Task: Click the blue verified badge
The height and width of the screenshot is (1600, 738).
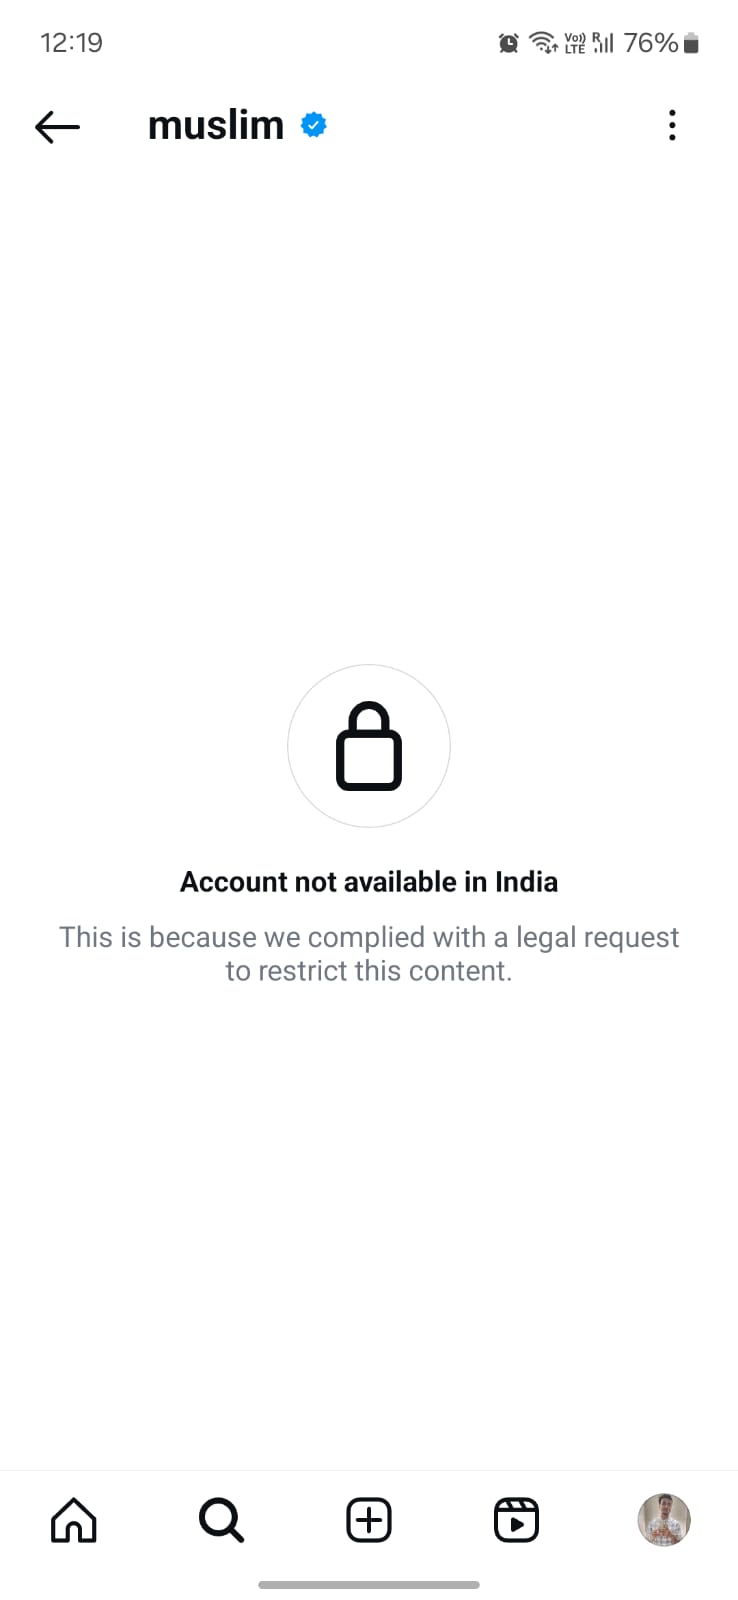Action: [x=314, y=125]
